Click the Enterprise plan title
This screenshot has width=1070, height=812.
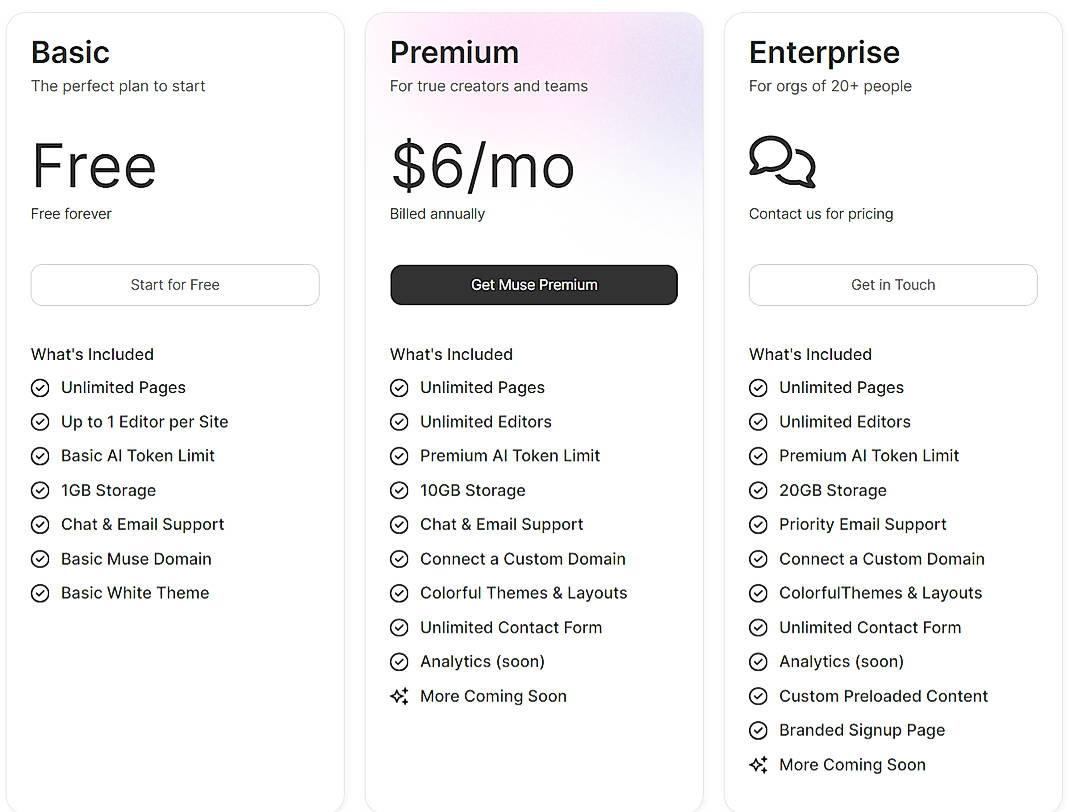coord(824,52)
